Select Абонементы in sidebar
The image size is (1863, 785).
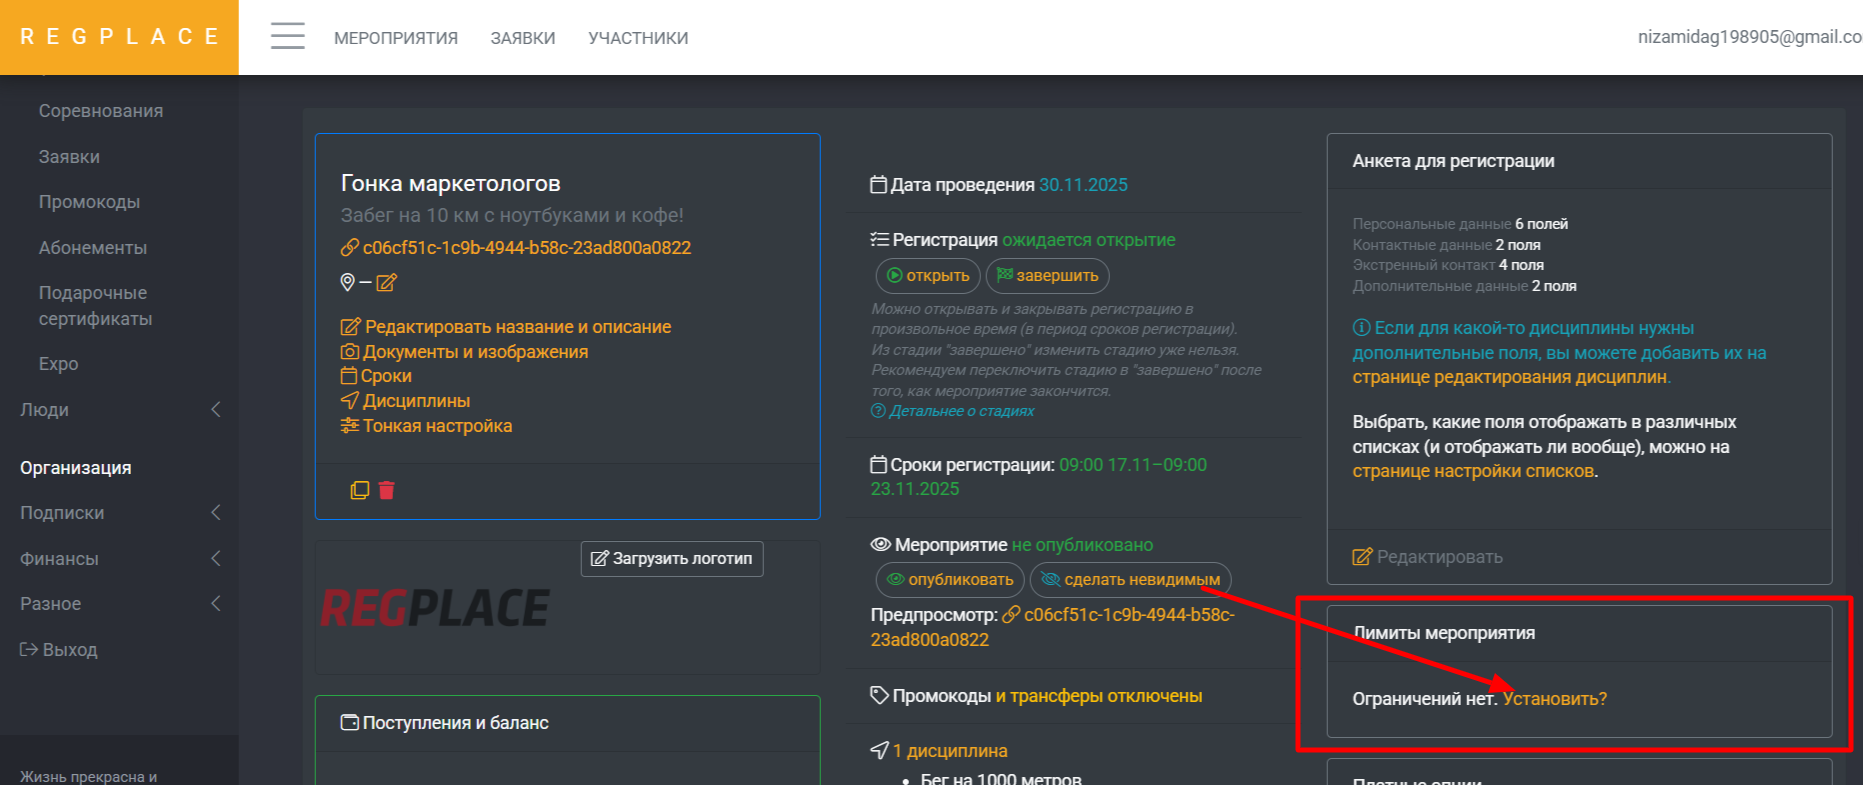point(93,248)
